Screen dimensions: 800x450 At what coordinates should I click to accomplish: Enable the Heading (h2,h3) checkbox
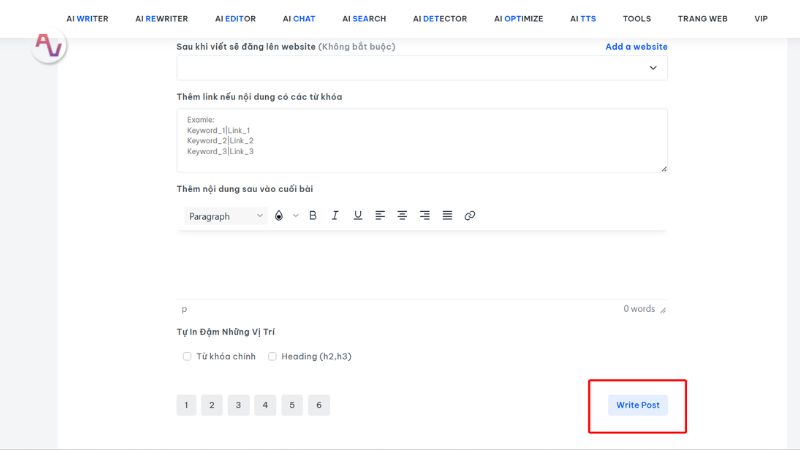pos(272,356)
